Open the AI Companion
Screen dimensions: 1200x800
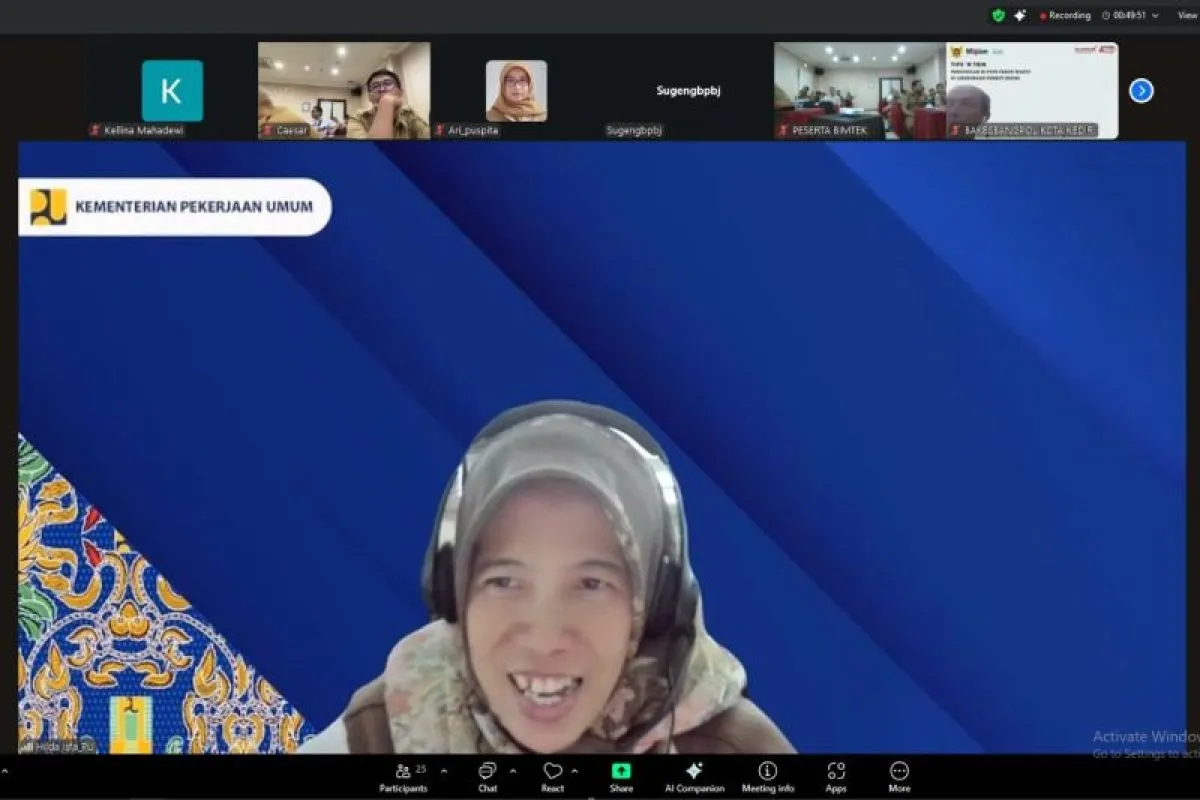(694, 776)
